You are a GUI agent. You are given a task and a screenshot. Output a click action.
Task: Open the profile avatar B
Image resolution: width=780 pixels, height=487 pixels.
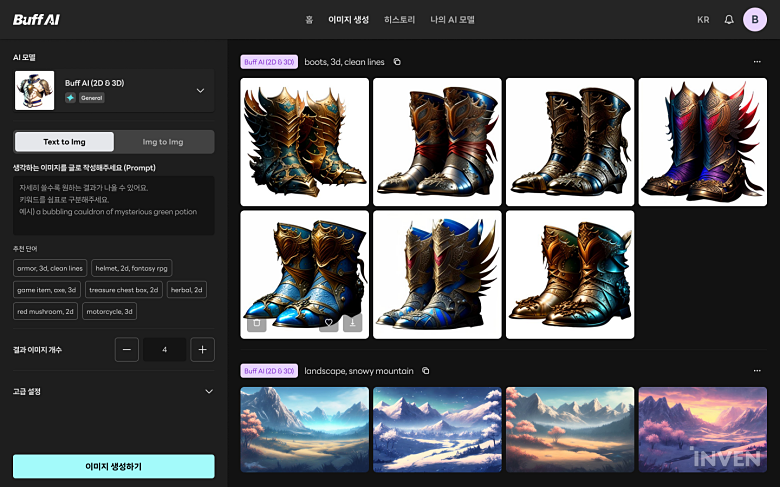click(755, 19)
